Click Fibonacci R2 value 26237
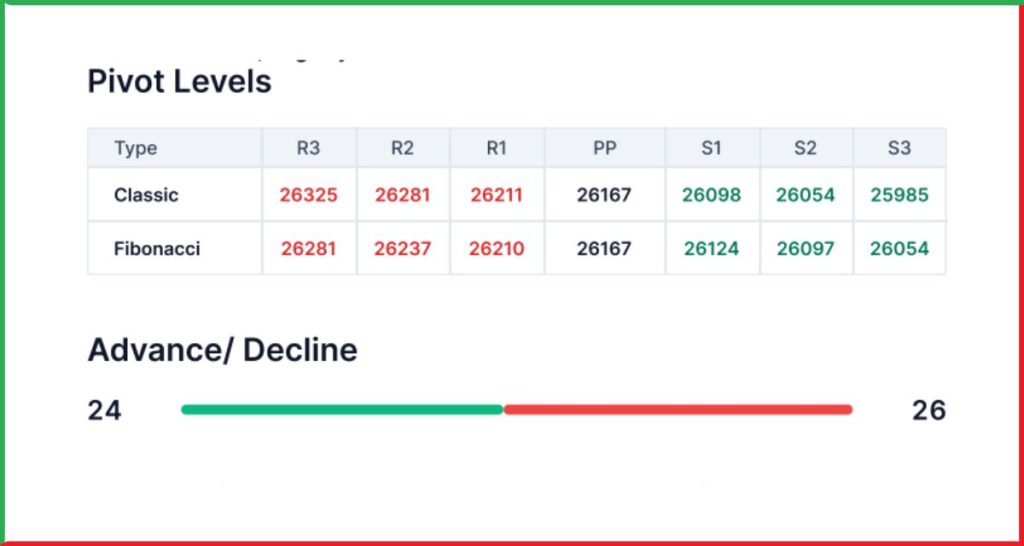 402,248
